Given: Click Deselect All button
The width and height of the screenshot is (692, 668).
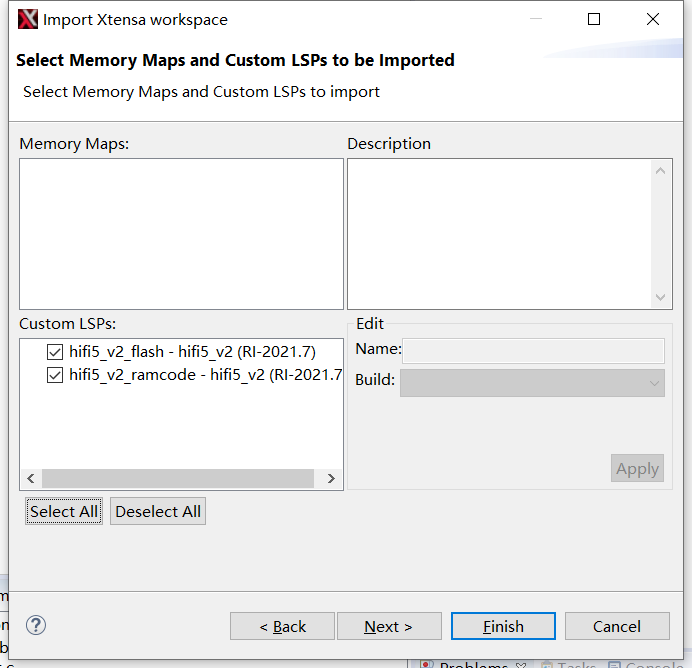Looking at the screenshot, I should [x=158, y=511].
